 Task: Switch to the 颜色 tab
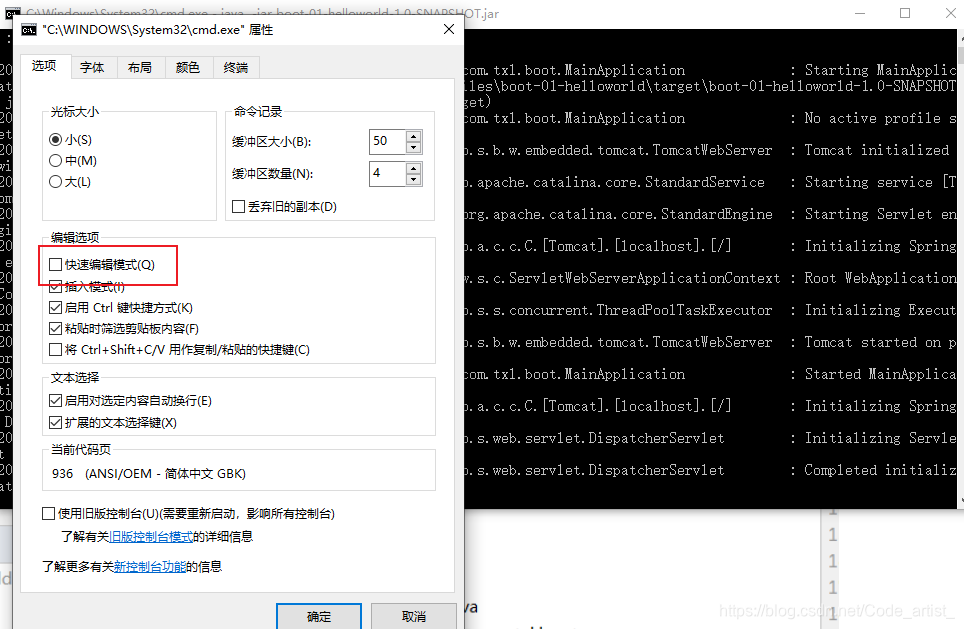coord(188,68)
